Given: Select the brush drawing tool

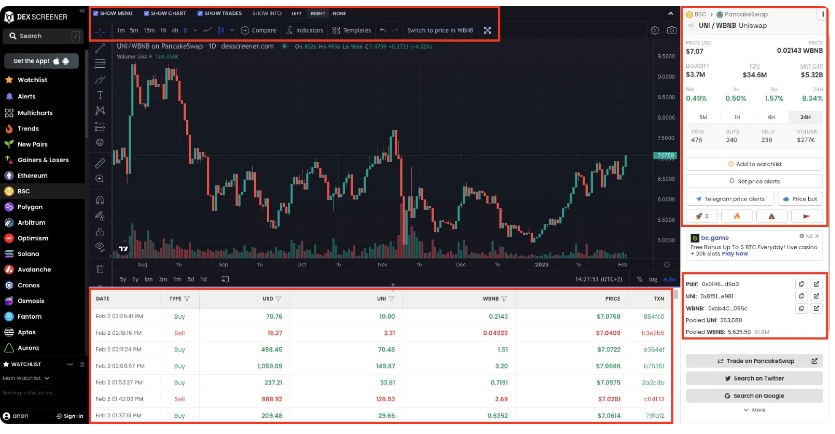Looking at the screenshot, I should coord(100,80).
